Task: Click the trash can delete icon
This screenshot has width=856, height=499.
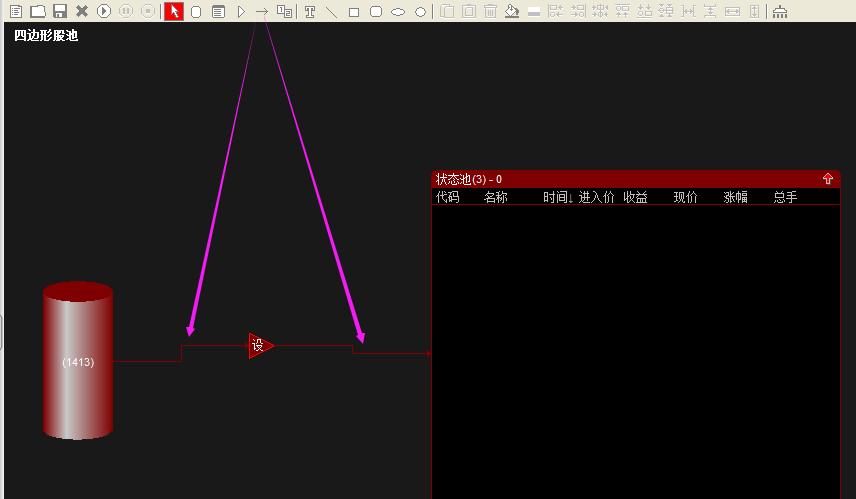Action: coord(490,11)
